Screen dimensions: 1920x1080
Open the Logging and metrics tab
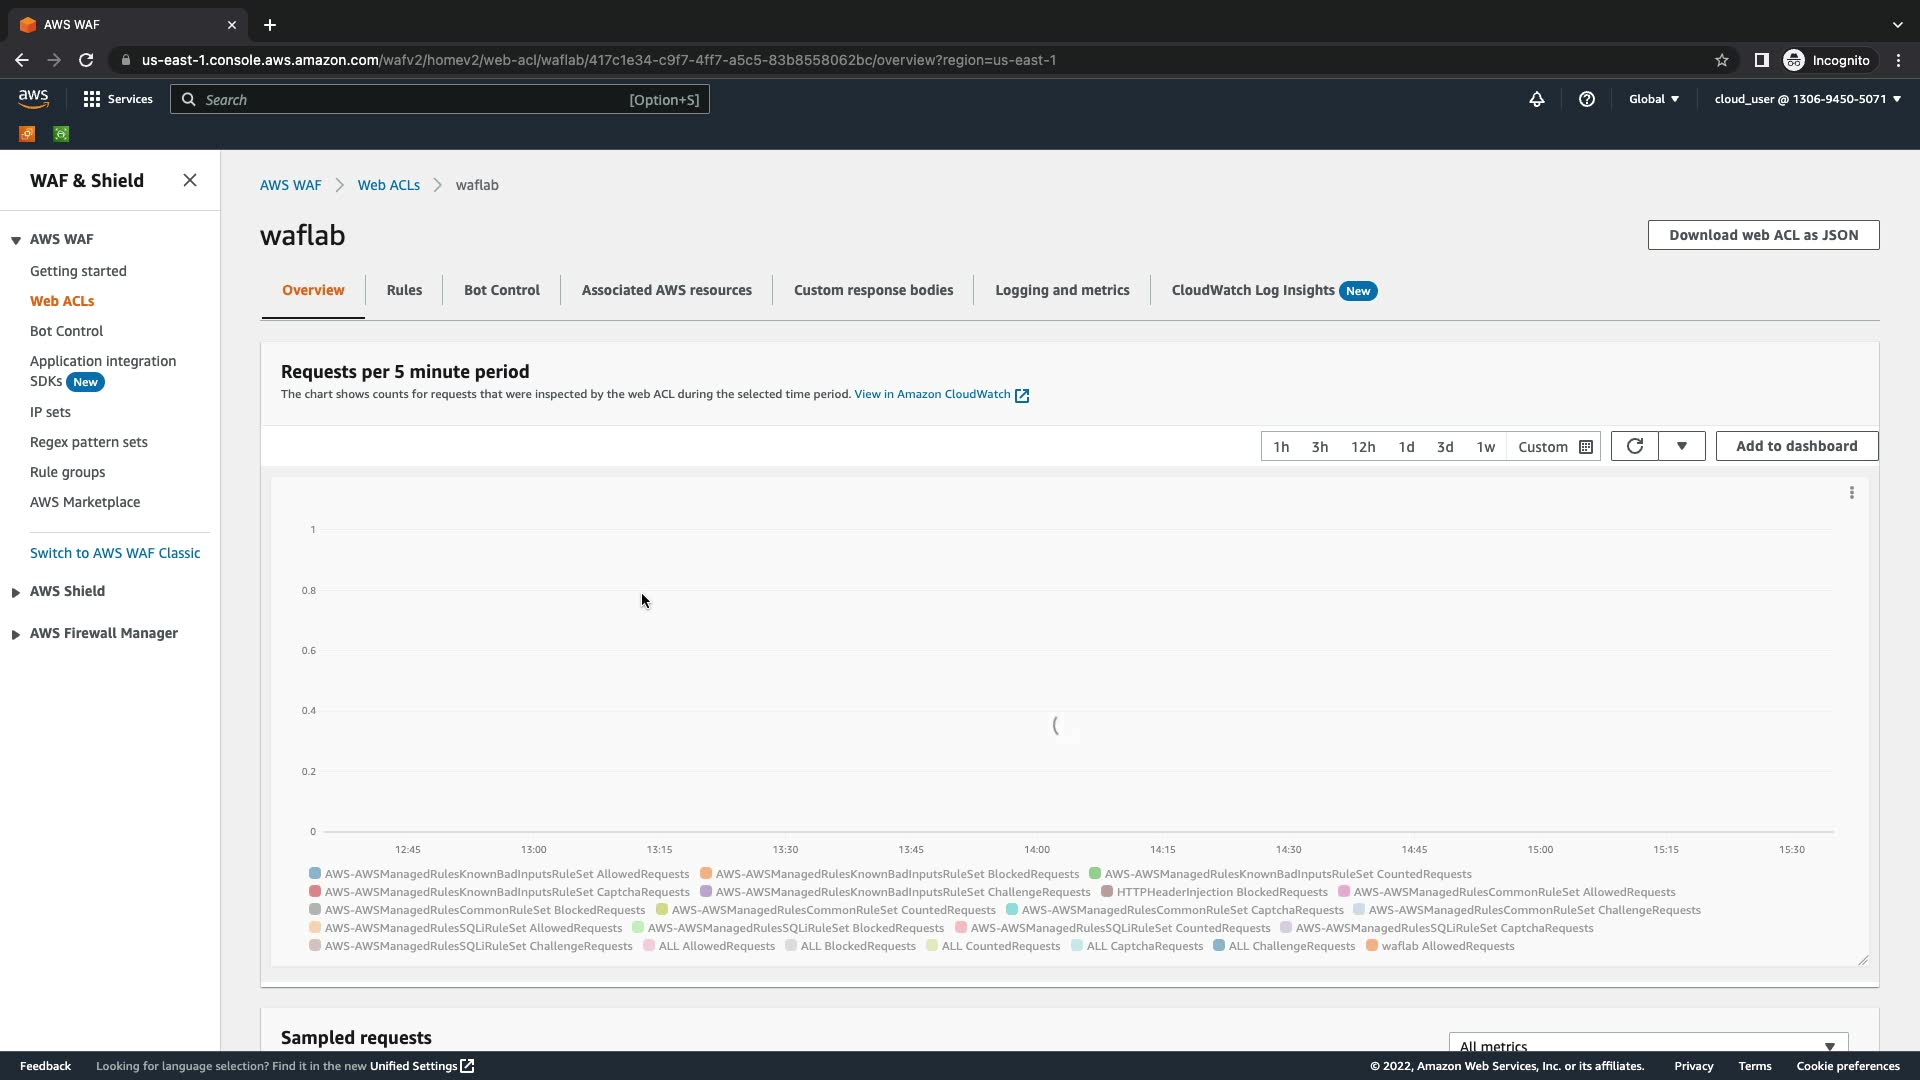(x=1061, y=290)
